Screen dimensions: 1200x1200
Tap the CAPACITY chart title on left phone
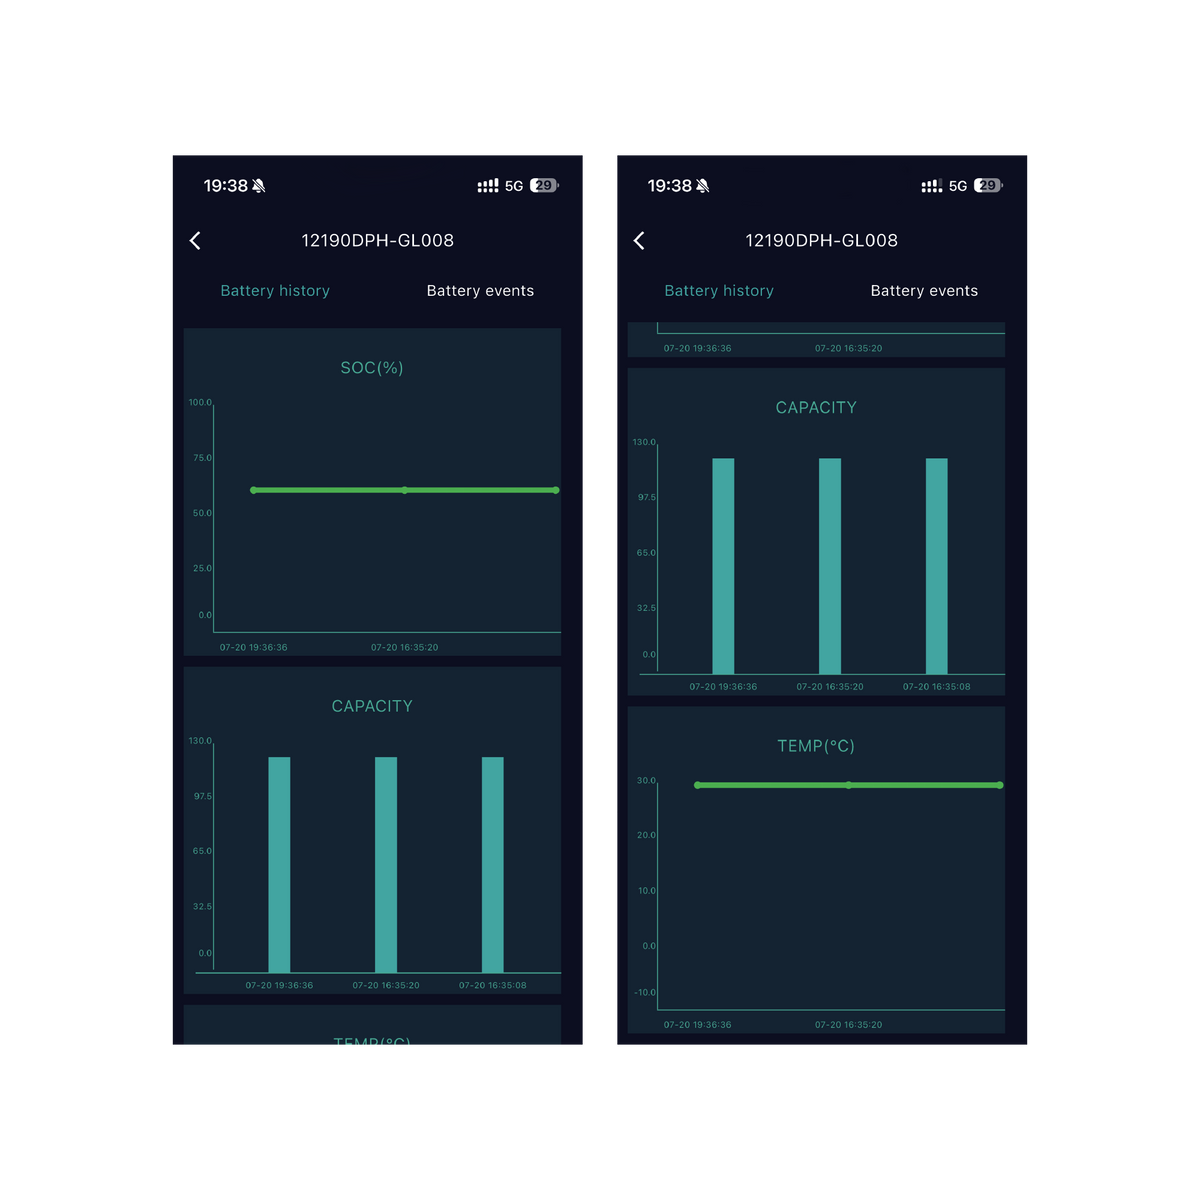pos(372,706)
